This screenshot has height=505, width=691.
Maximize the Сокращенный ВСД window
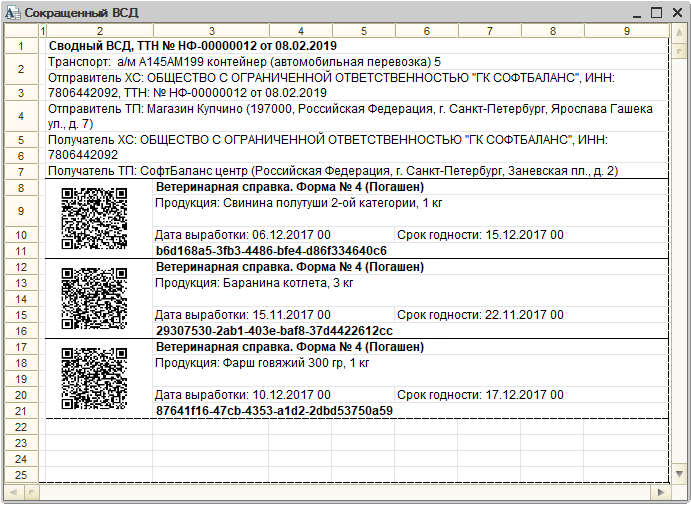click(x=657, y=13)
